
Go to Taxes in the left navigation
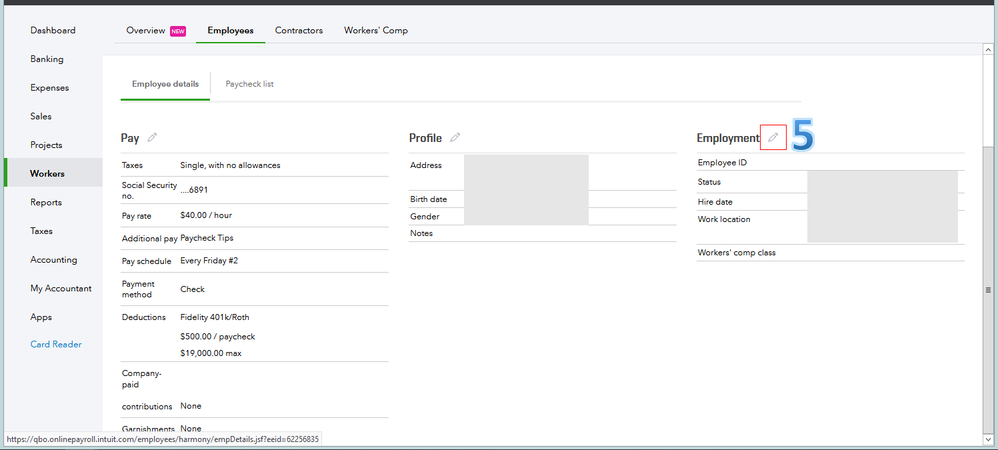(x=42, y=231)
